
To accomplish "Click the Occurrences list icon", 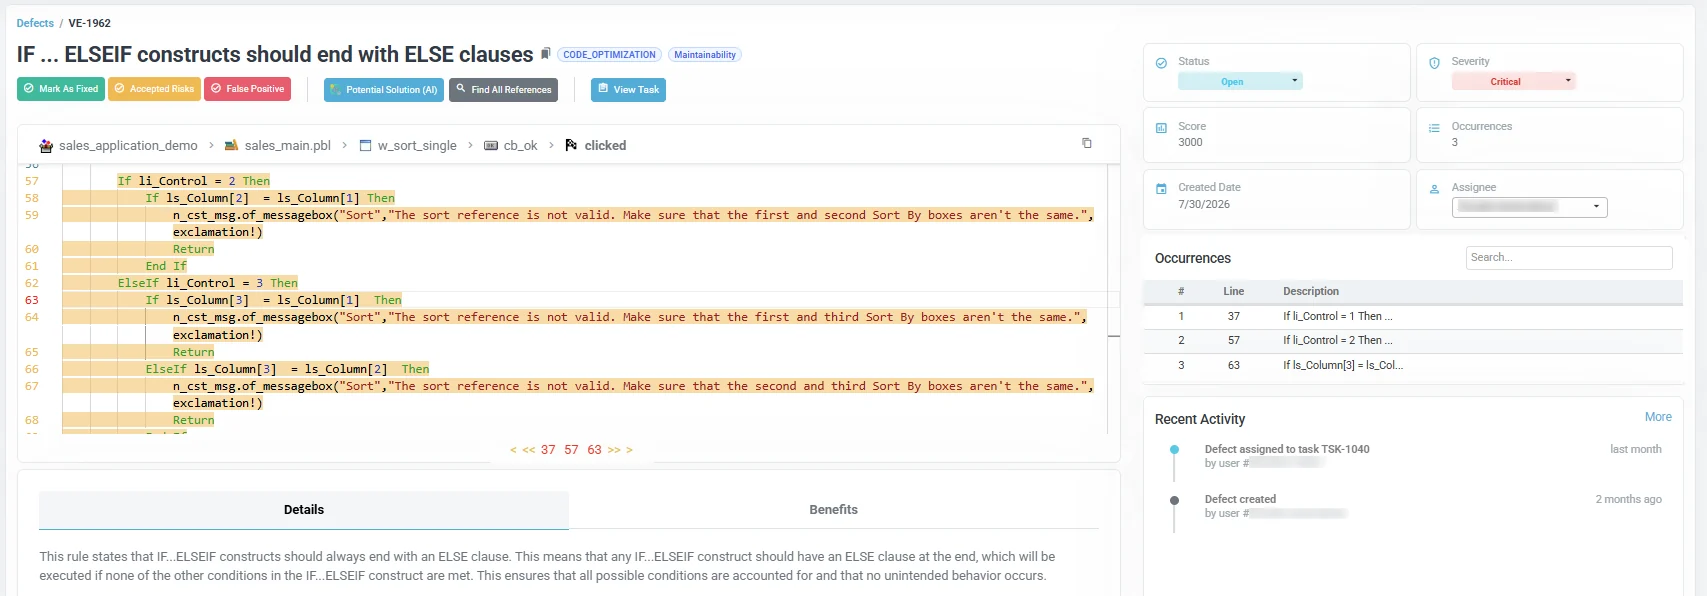I will [x=1434, y=128].
